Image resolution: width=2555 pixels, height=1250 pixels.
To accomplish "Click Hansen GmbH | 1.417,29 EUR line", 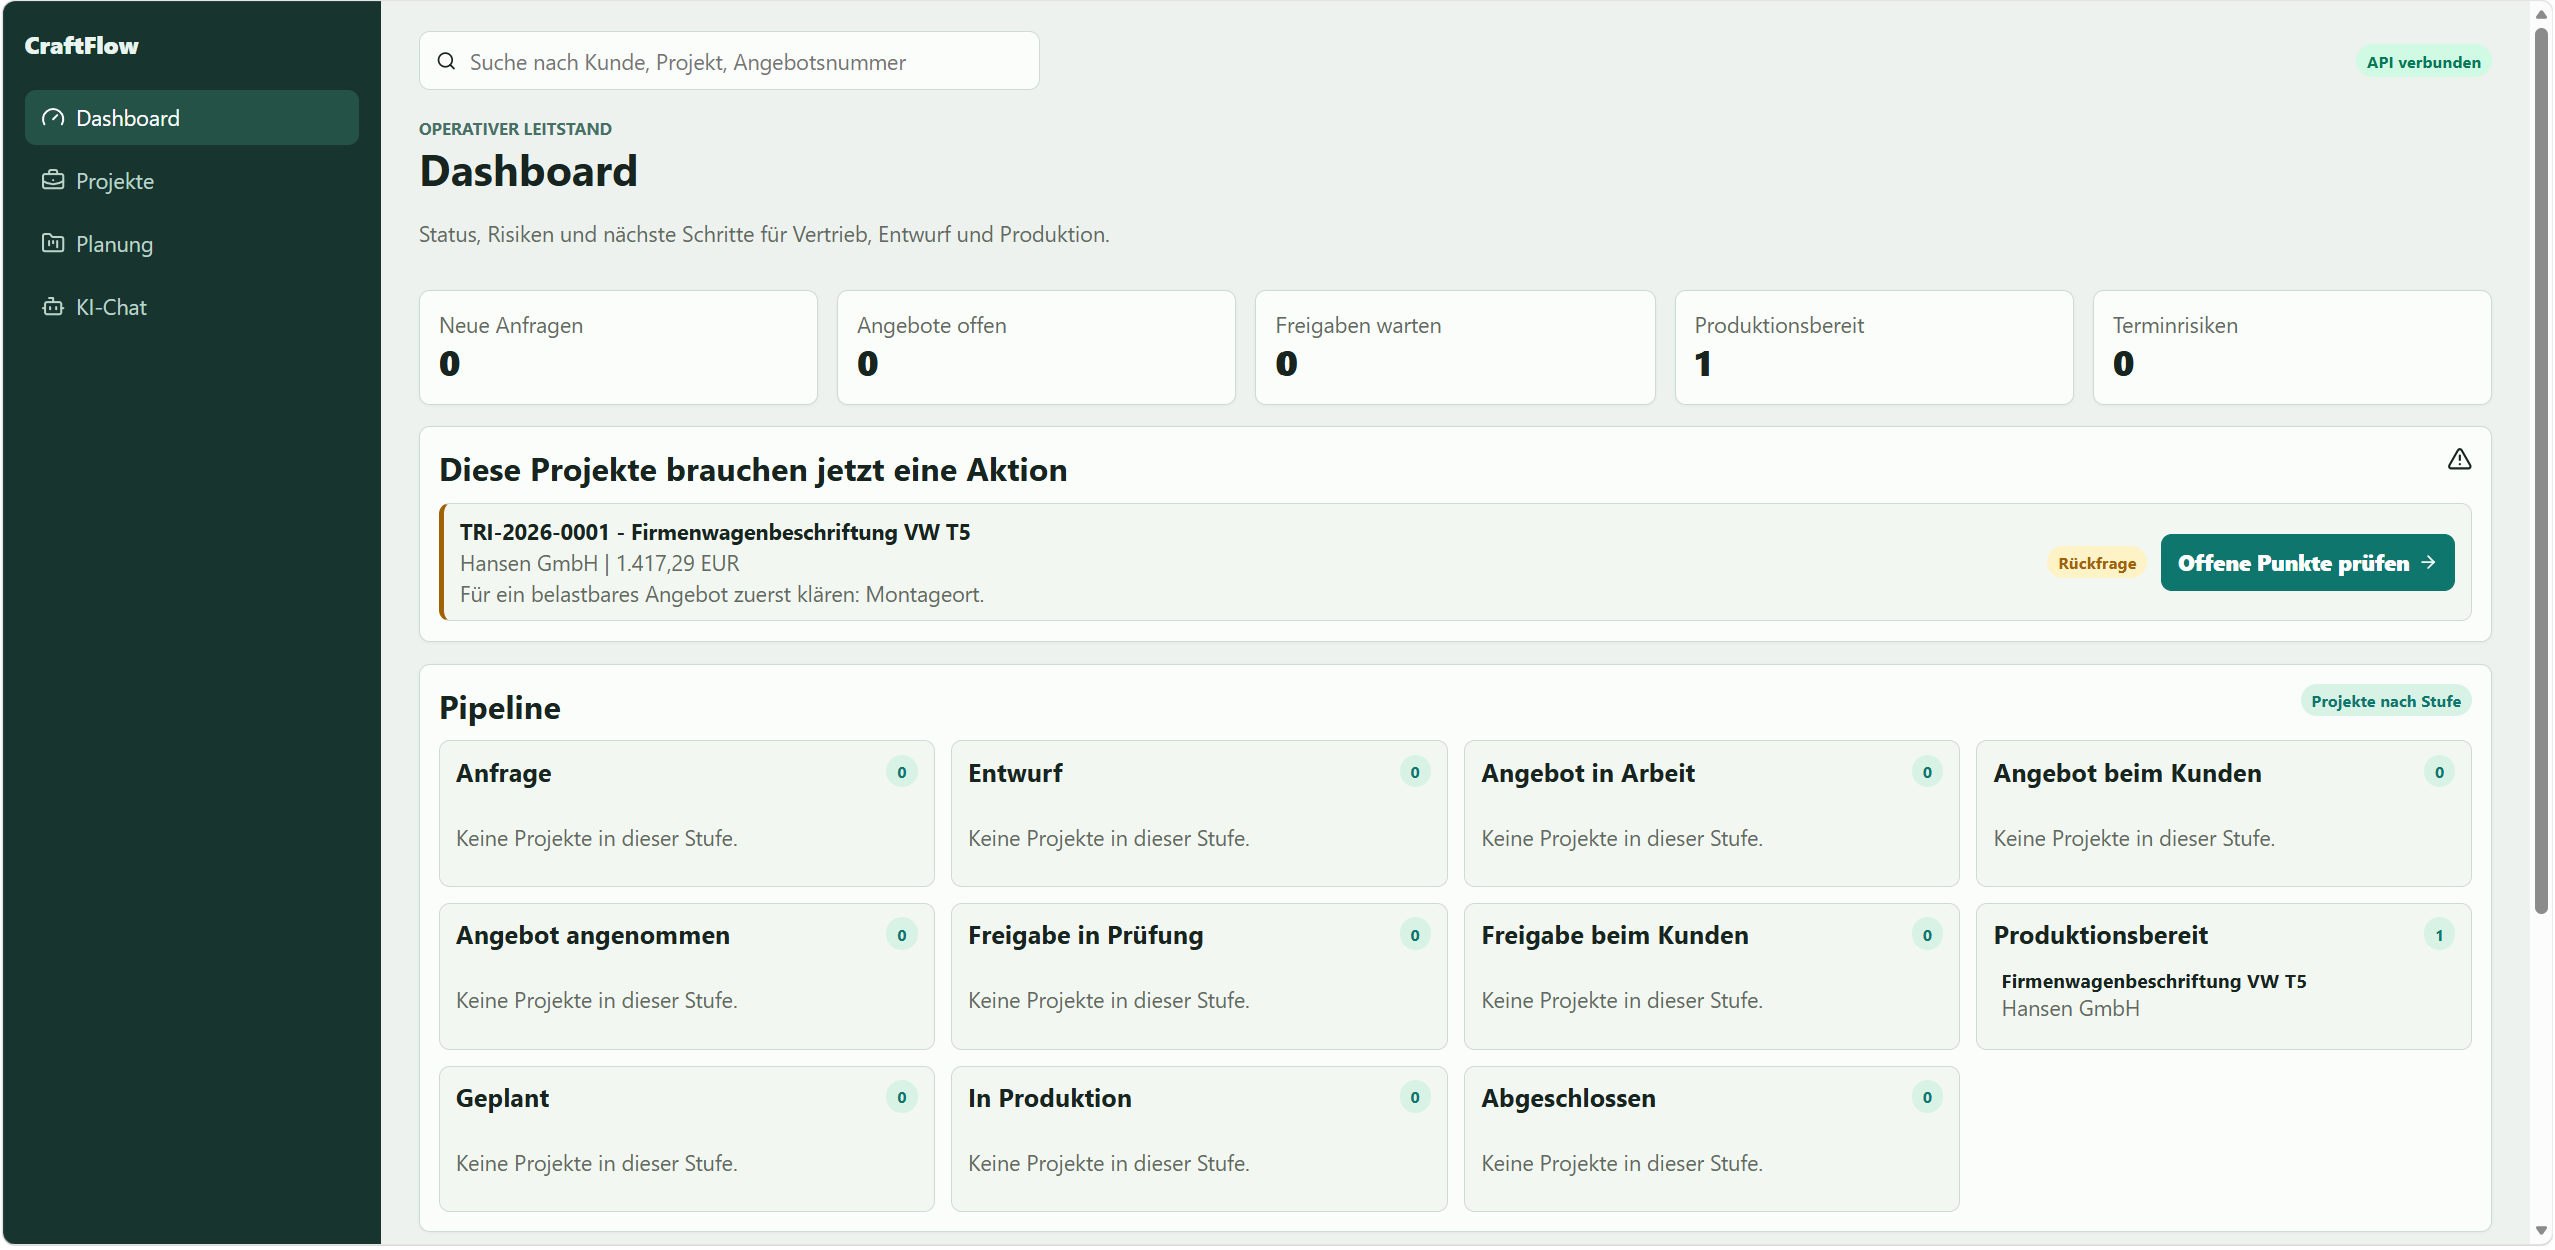I will tap(600, 564).
